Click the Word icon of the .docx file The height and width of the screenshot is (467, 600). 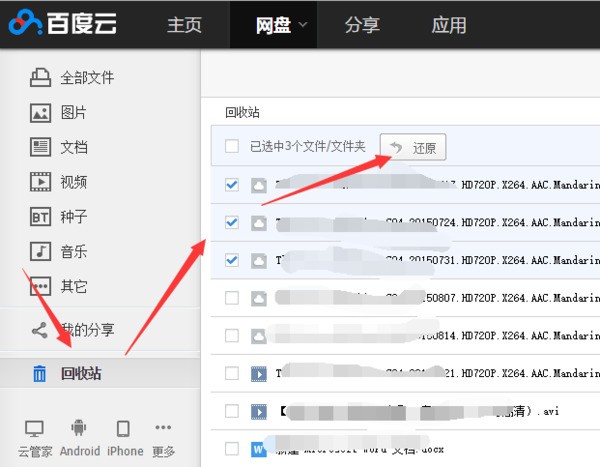[x=259, y=449]
